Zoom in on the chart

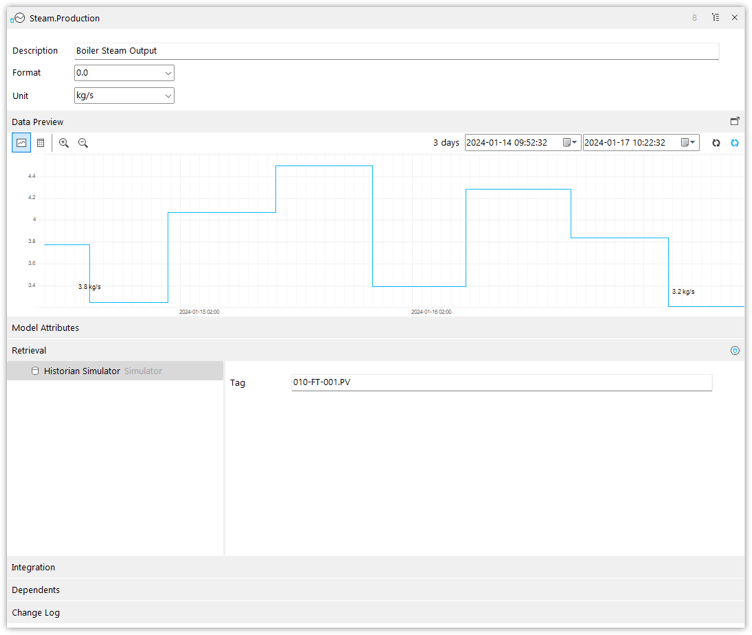pyautogui.click(x=64, y=143)
